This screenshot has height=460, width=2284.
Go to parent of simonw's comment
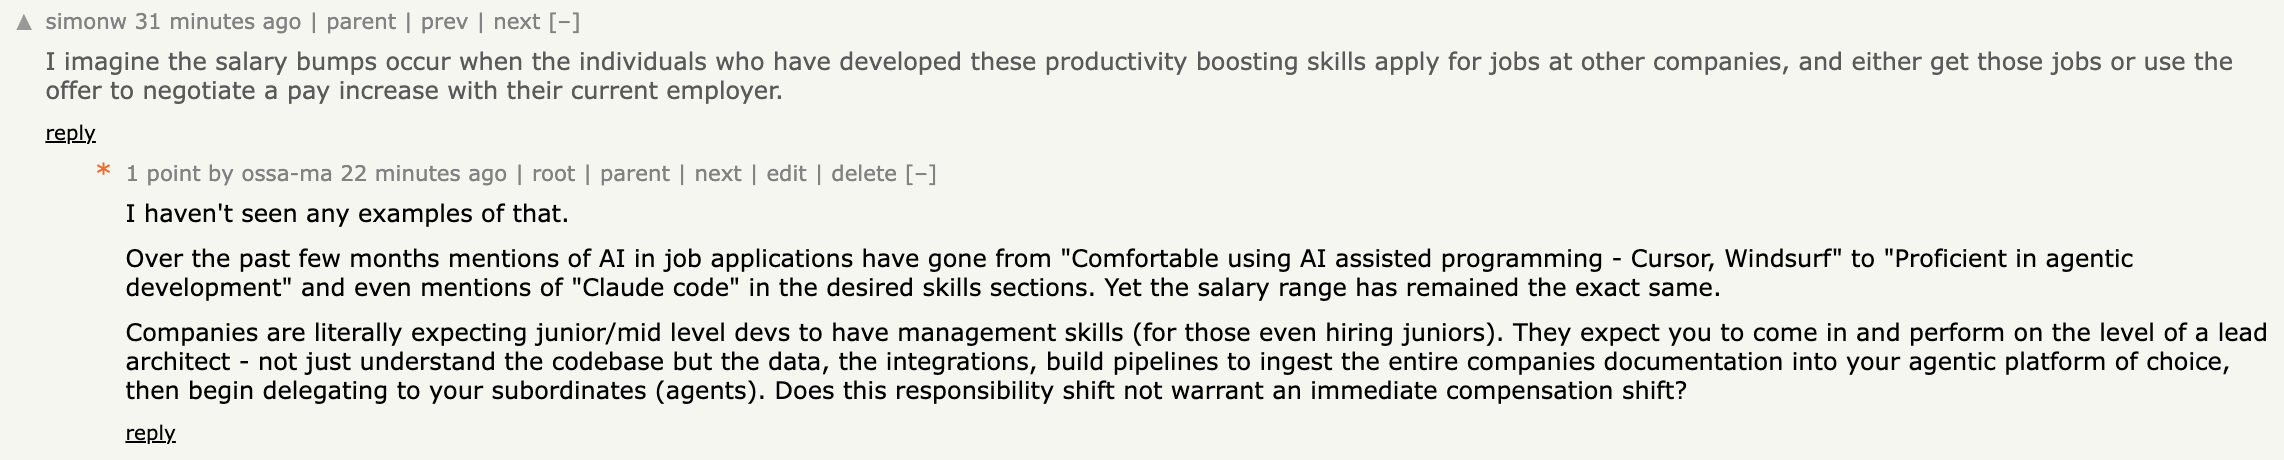coord(361,22)
